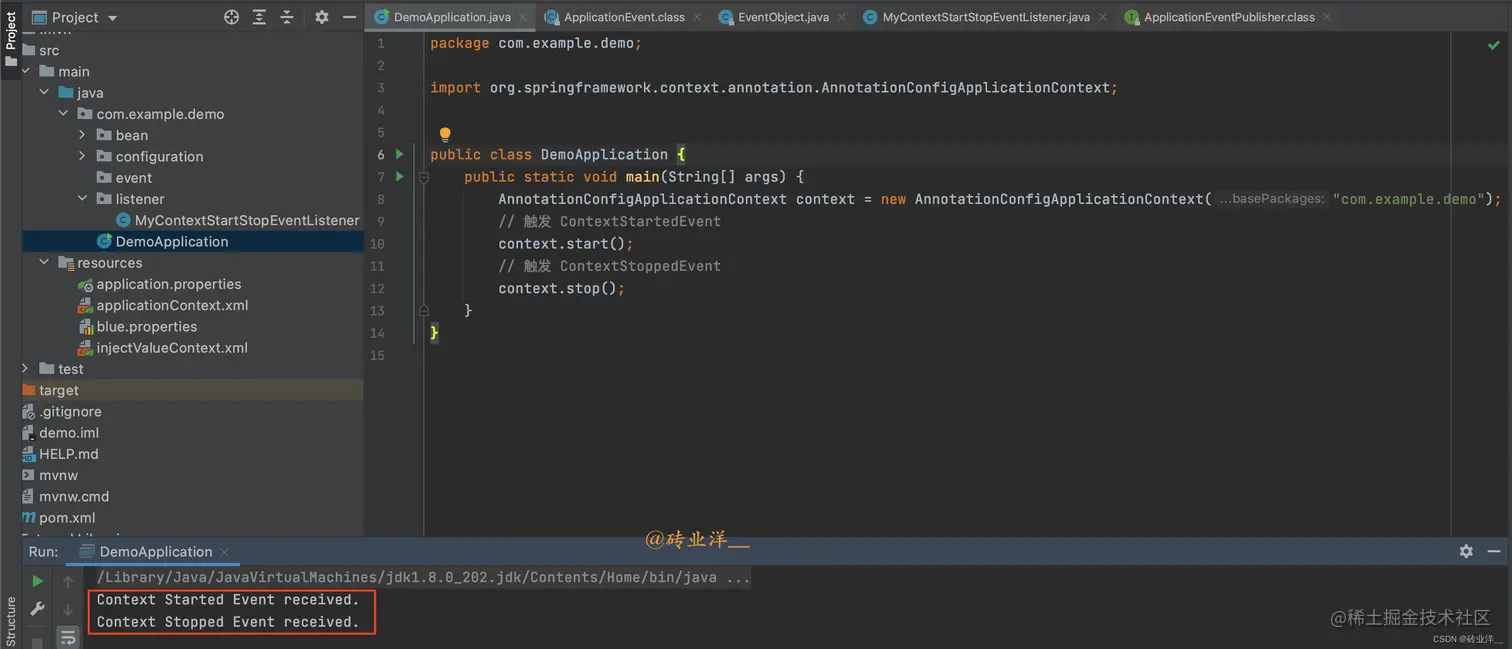Click 'context.start();' code line
1512x649 pixels.
tap(566, 244)
